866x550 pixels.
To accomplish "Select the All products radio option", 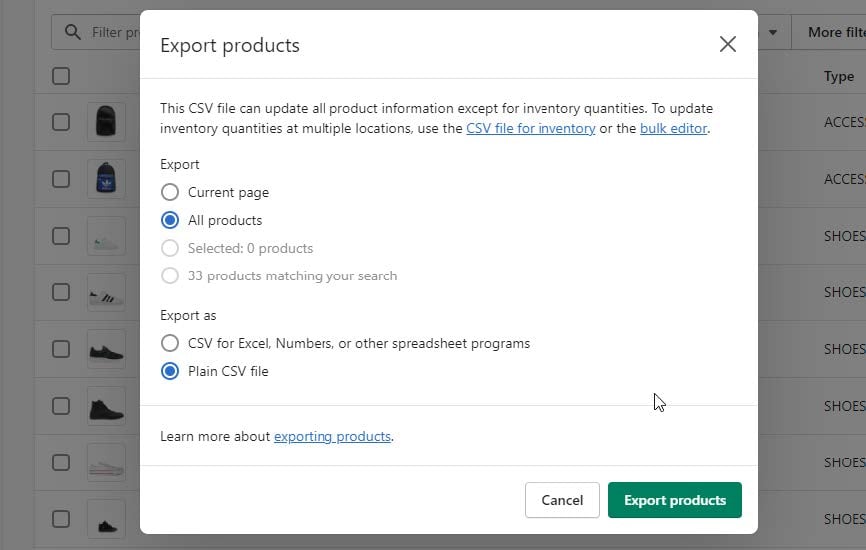I will coord(170,220).
